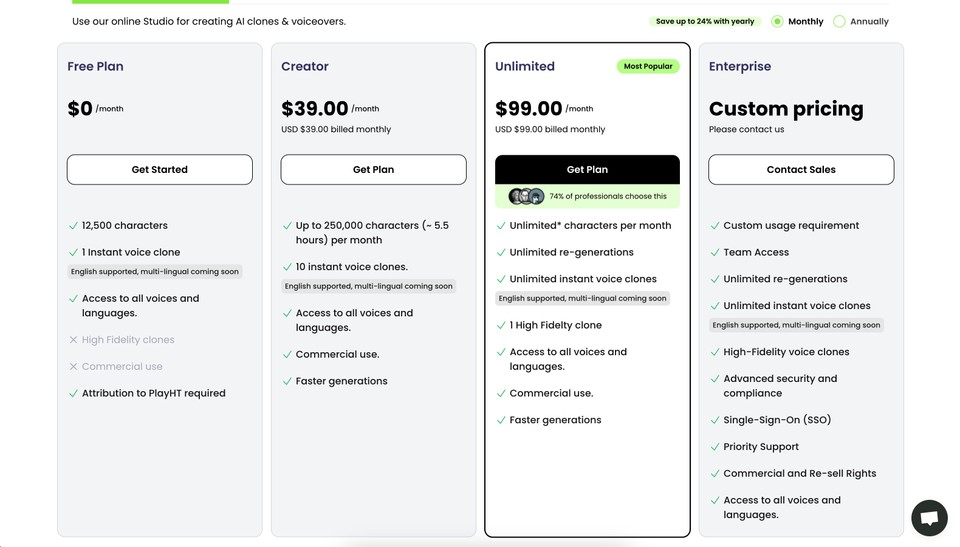
Task: Click Get Plan under Creator
Action: point(373,170)
